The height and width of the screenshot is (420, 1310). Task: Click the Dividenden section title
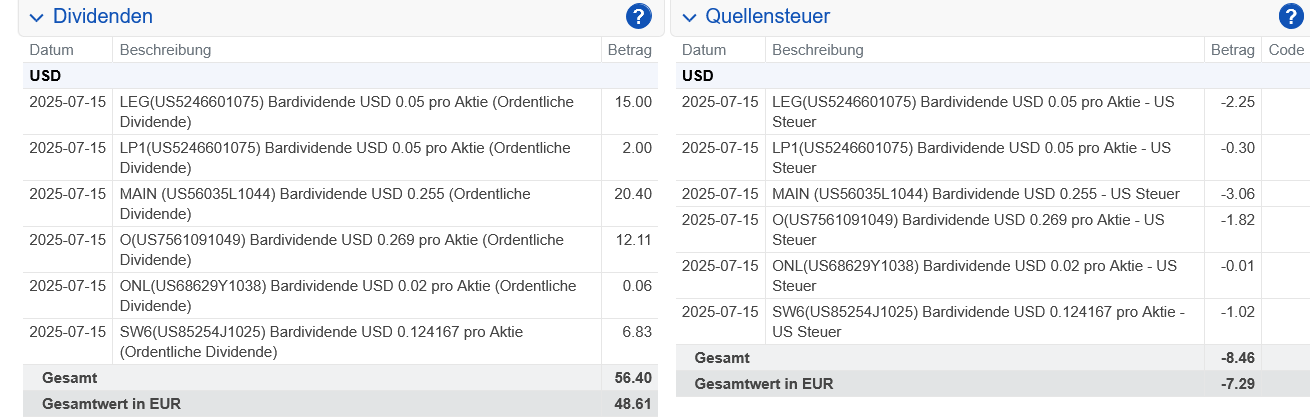103,16
